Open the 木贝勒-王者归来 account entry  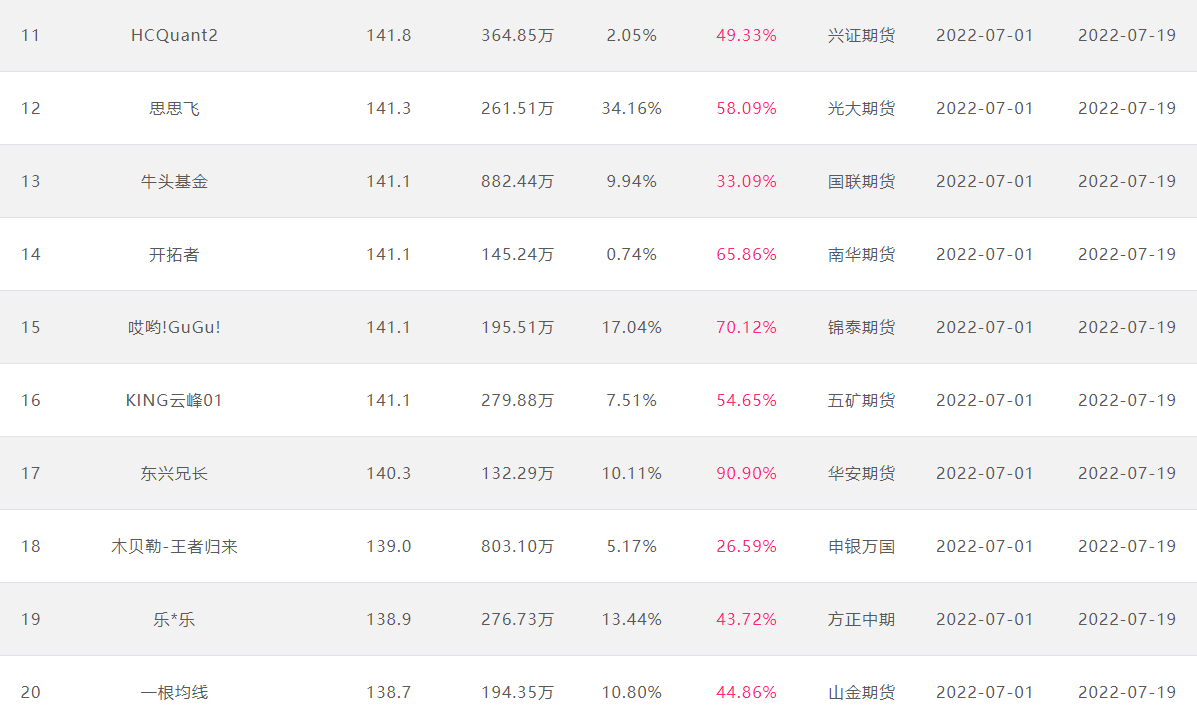click(x=174, y=546)
